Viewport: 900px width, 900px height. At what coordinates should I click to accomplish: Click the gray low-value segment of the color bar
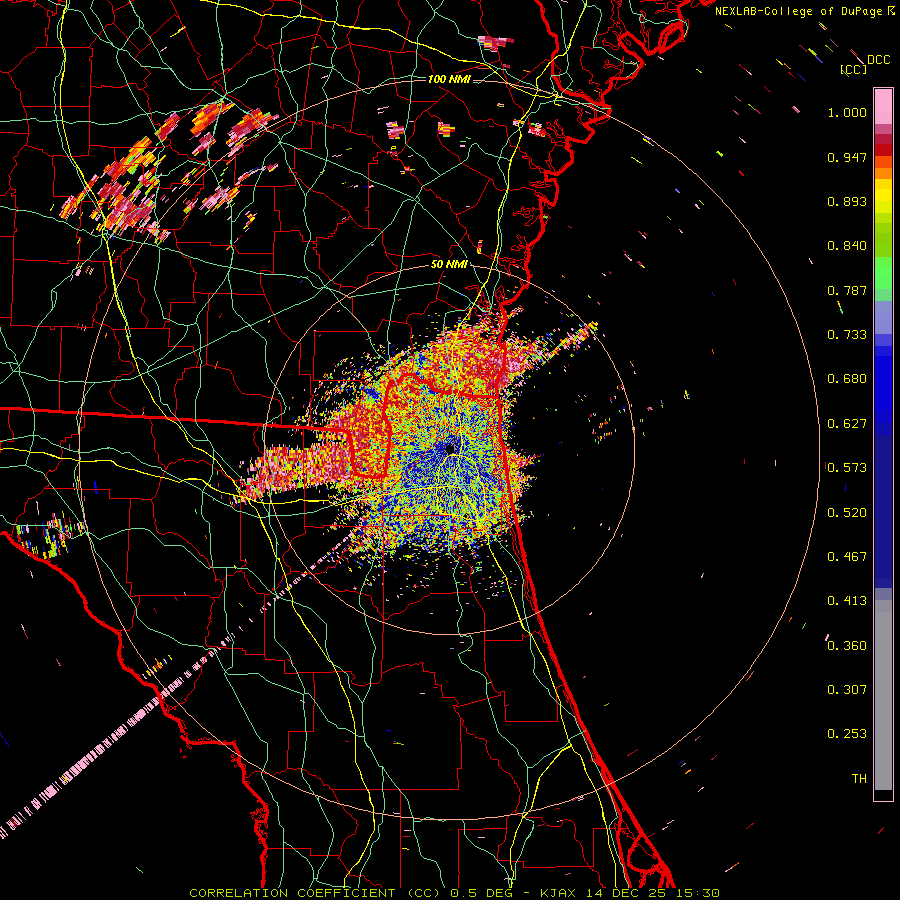(883, 695)
